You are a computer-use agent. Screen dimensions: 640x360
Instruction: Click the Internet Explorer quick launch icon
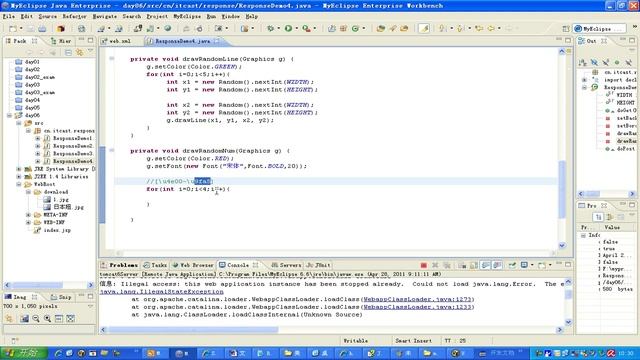(58, 353)
